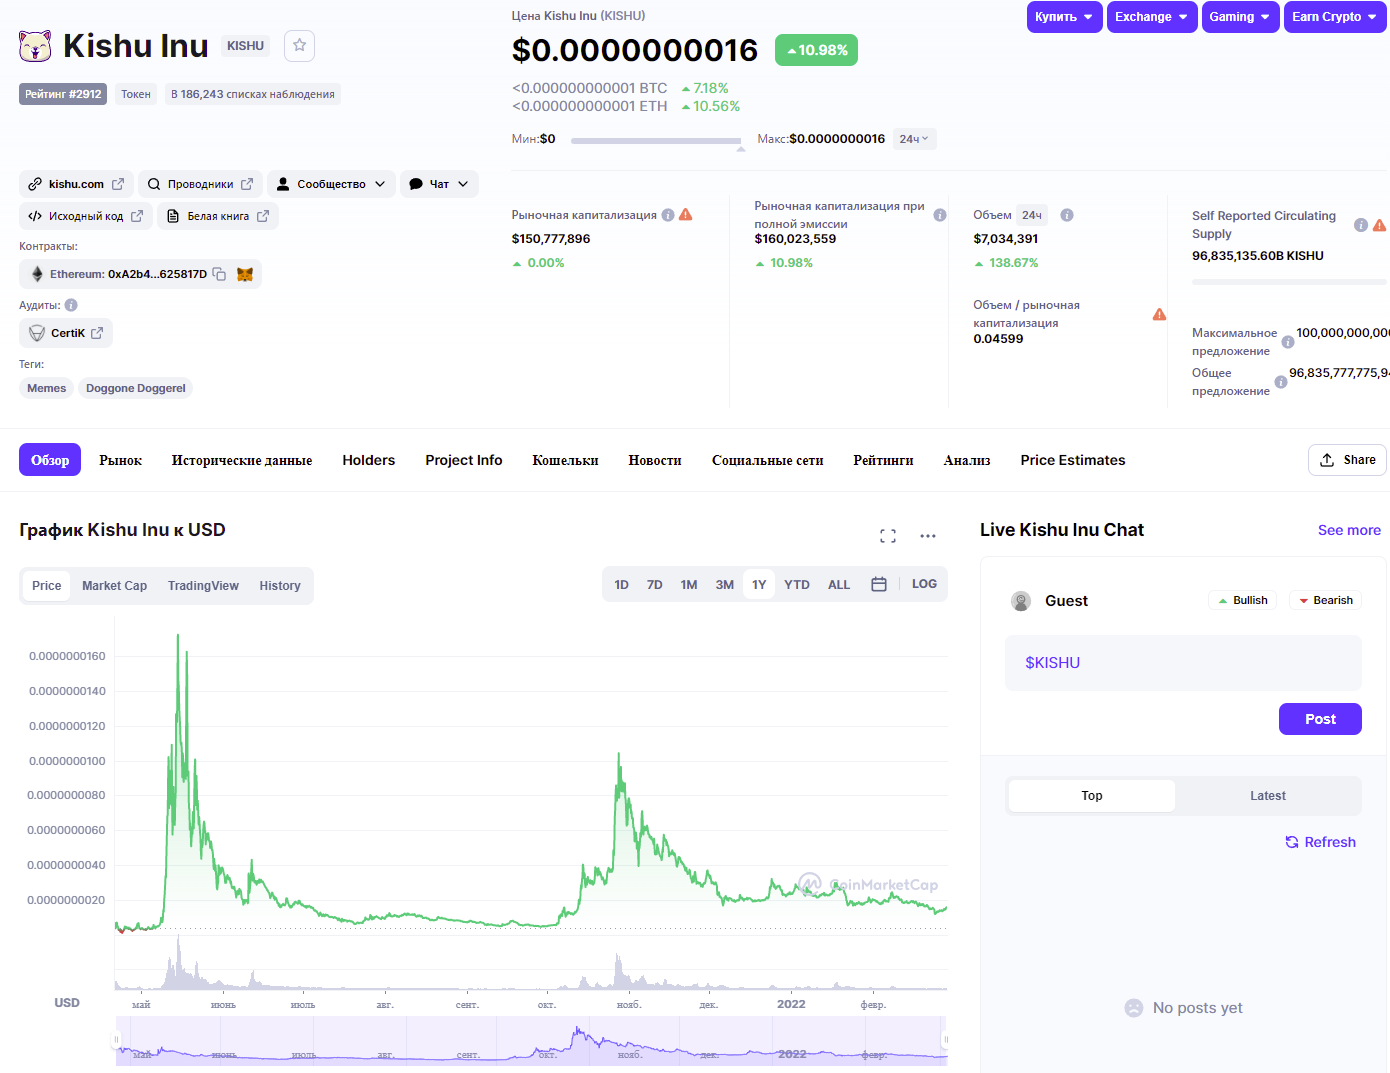1390x1073 pixels.
Task: Open the Исходный код link
Action: 86,216
